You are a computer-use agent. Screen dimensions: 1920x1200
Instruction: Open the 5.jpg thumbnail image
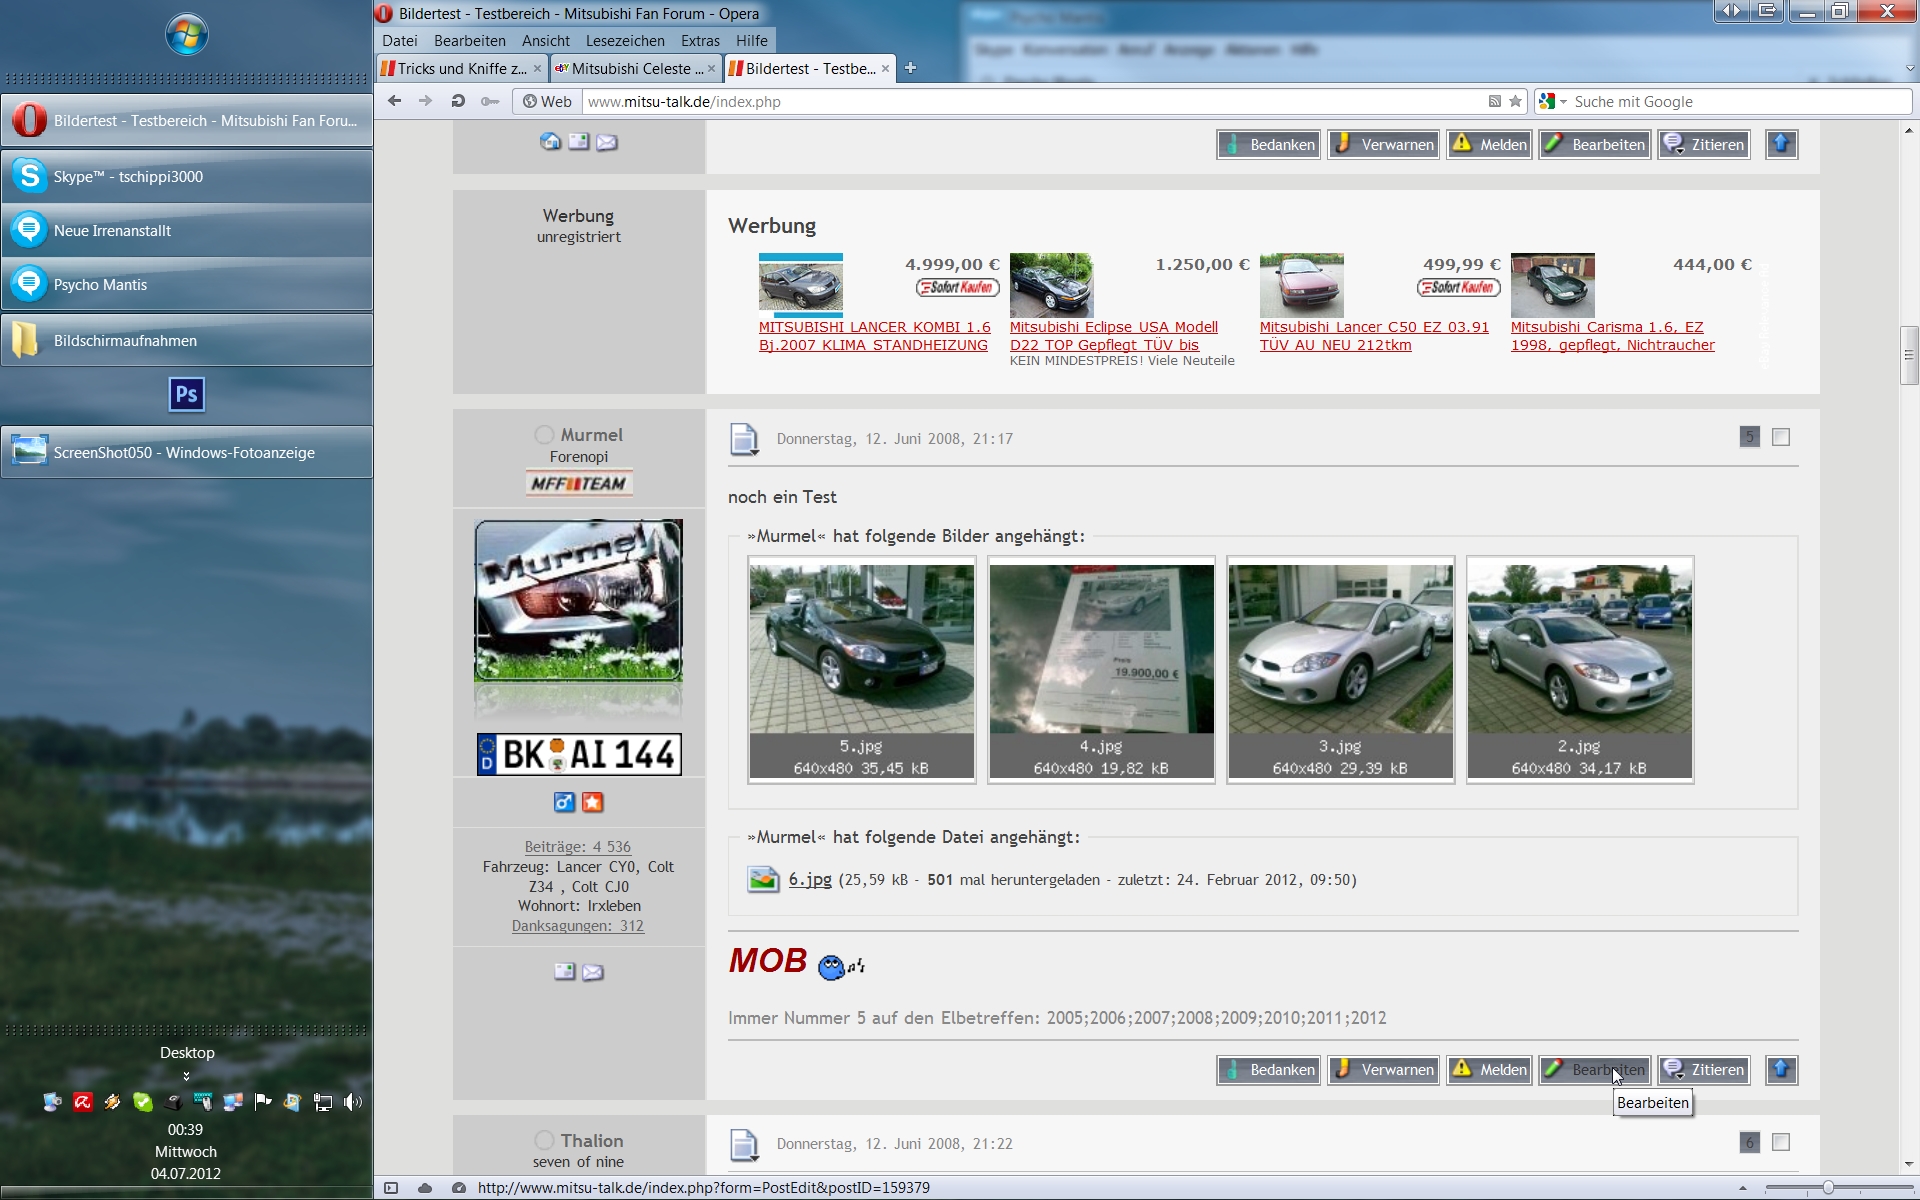[x=861, y=670]
